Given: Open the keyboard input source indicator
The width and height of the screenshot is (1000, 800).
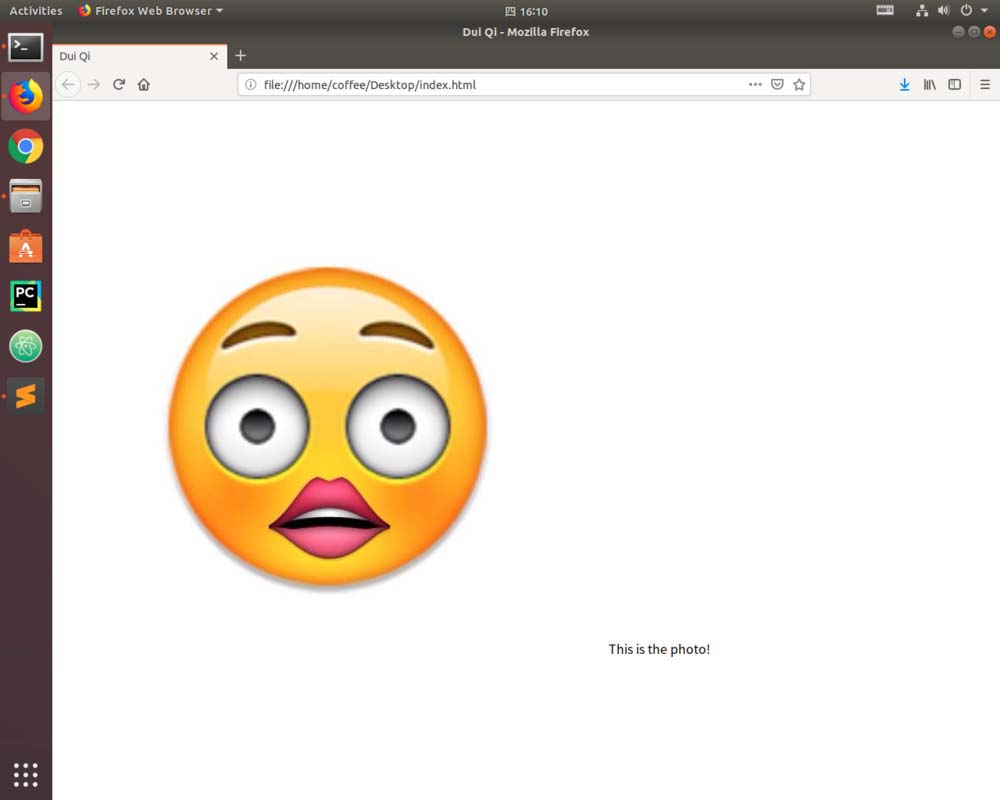Looking at the screenshot, I should click(x=885, y=10).
